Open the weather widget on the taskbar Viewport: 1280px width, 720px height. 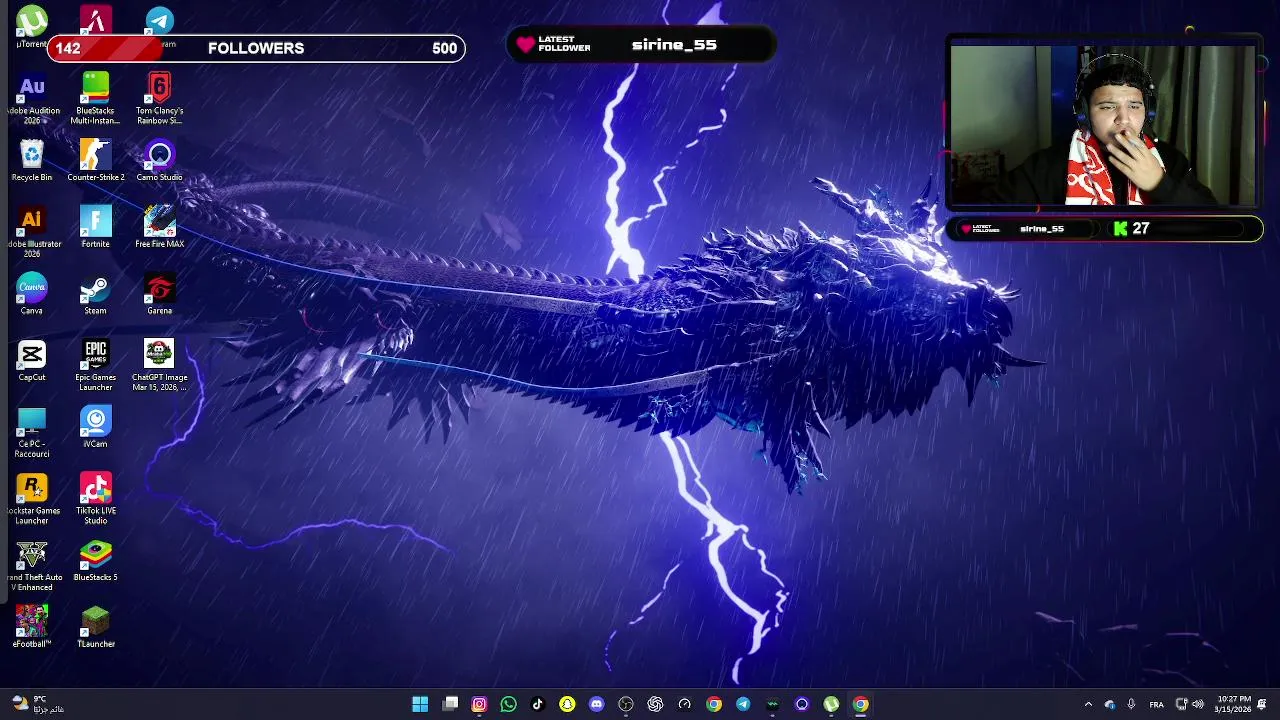click(x=38, y=704)
